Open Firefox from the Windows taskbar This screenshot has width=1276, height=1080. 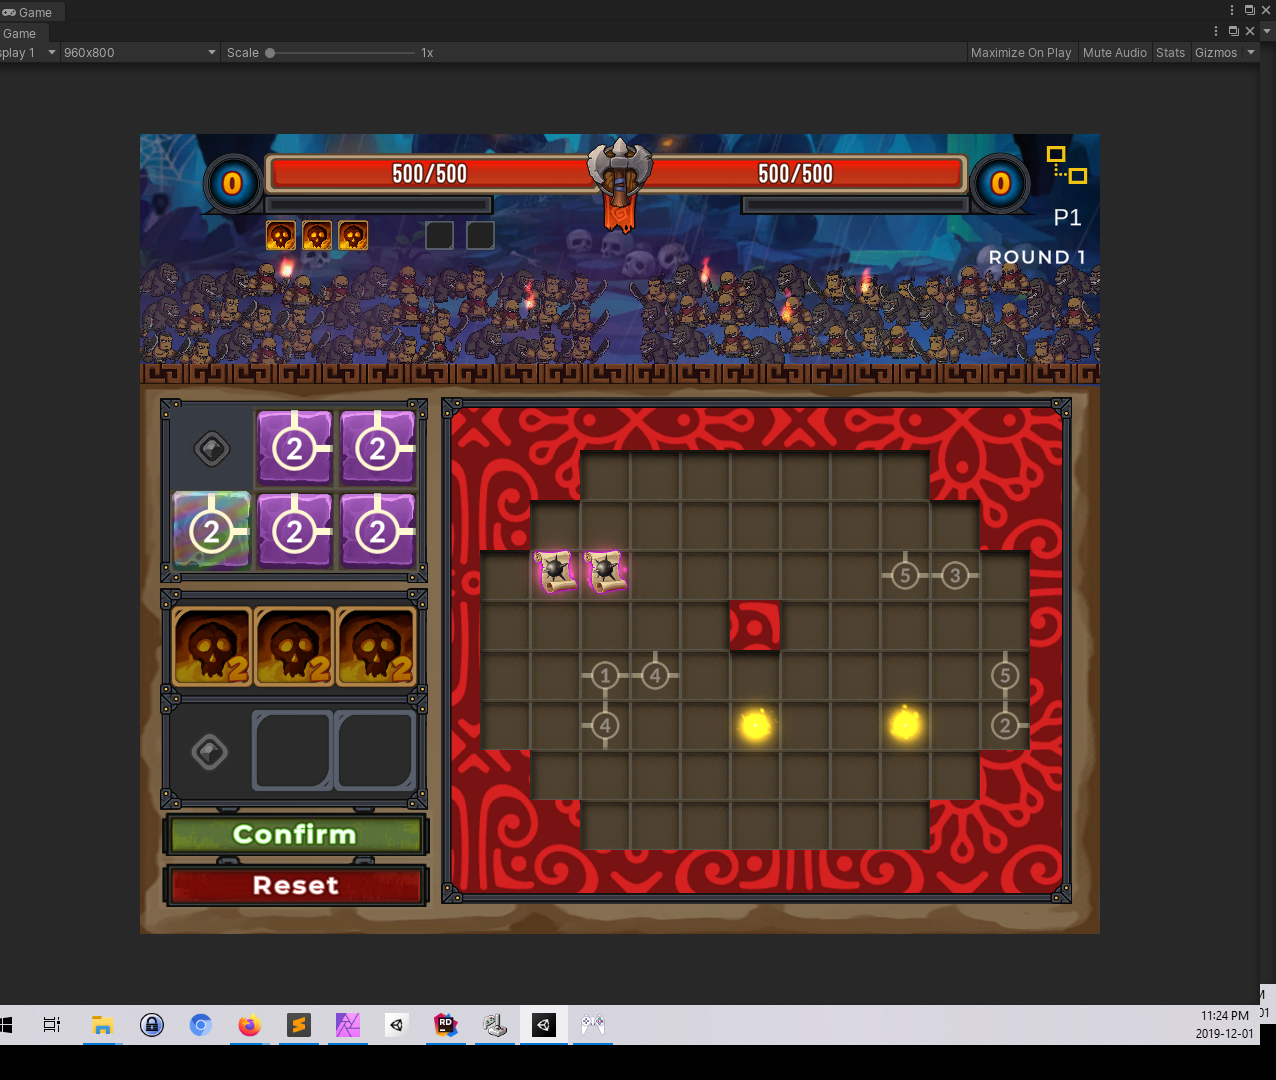tap(249, 1025)
